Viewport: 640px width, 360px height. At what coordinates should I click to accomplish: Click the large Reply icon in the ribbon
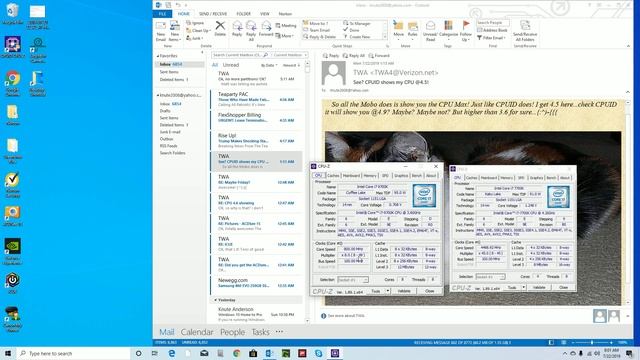point(237,29)
